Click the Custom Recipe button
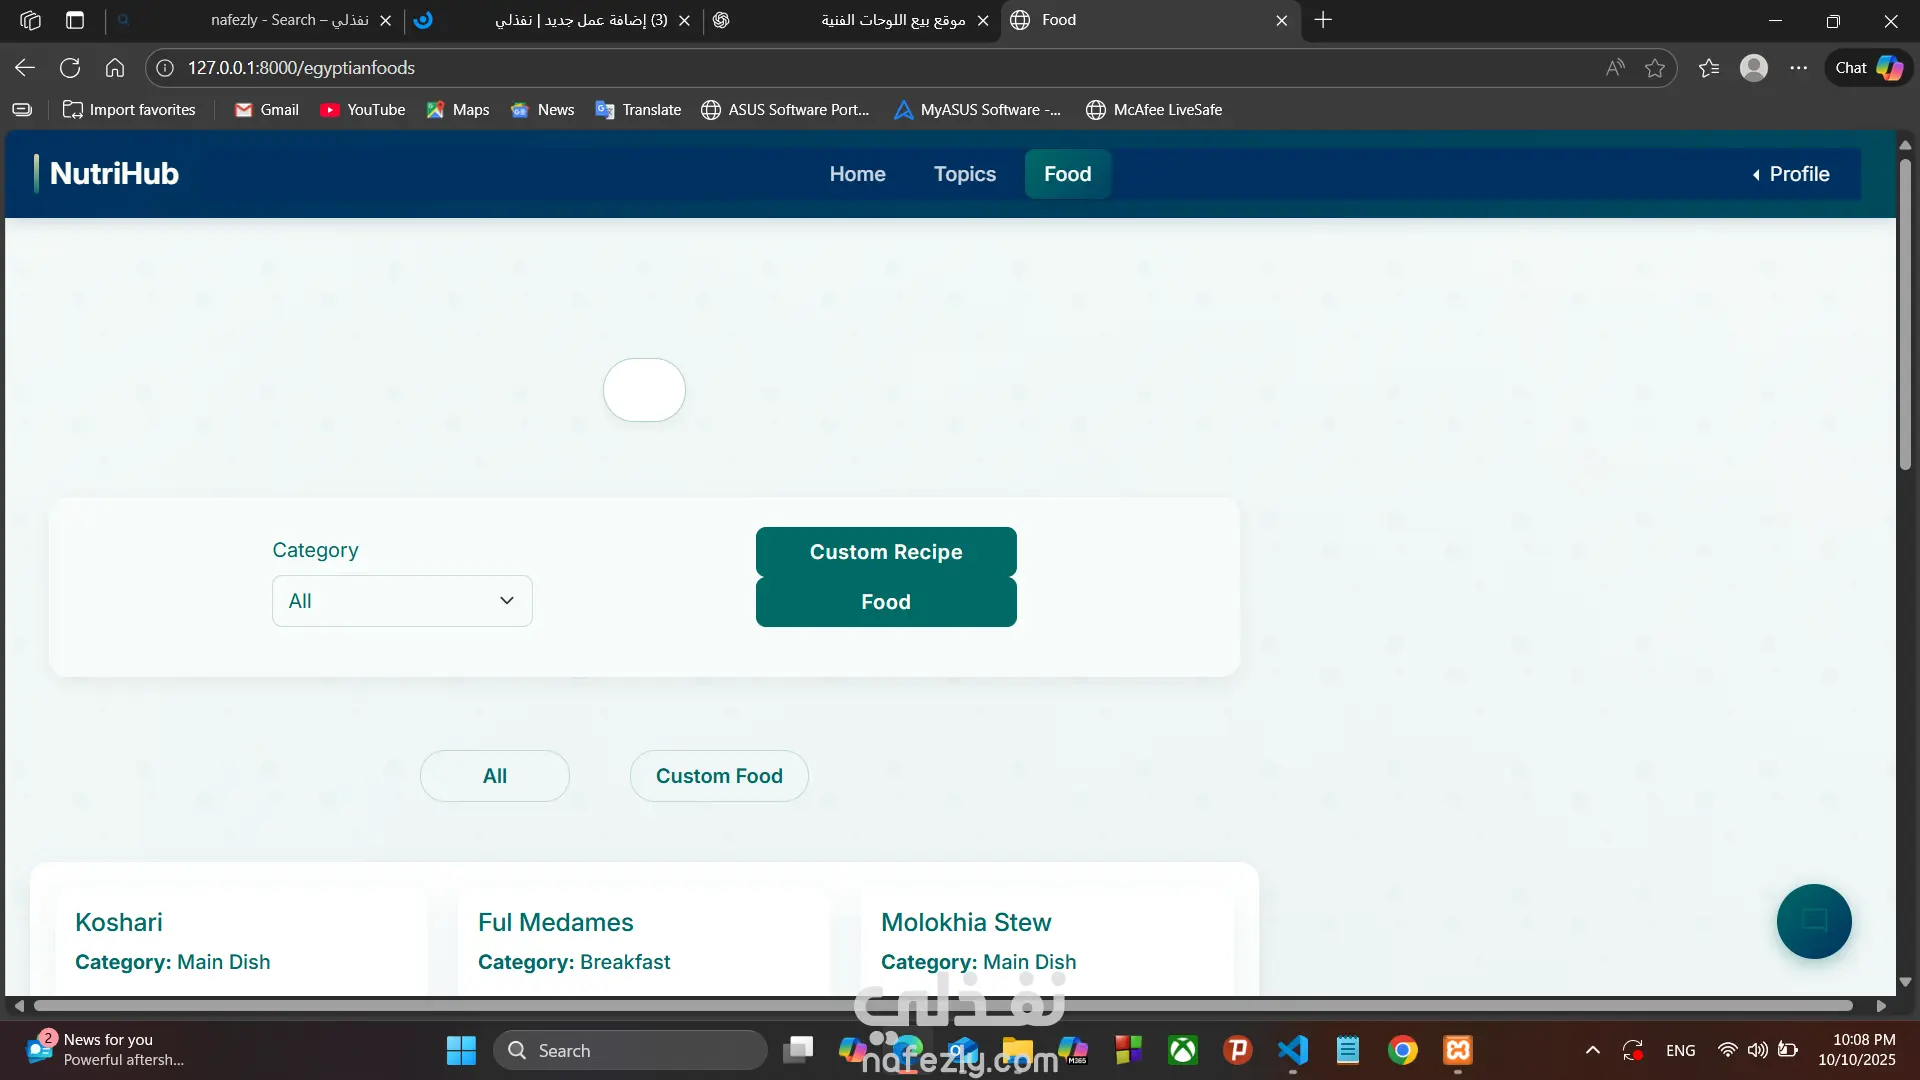Image resolution: width=1920 pixels, height=1080 pixels. click(886, 552)
